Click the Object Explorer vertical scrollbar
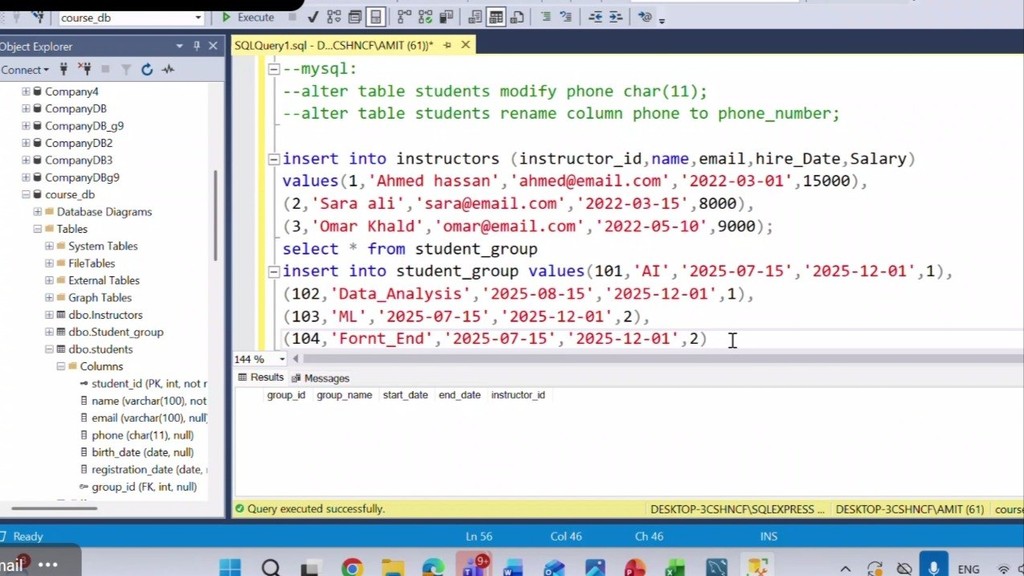This screenshot has width=1024, height=576. (215, 216)
